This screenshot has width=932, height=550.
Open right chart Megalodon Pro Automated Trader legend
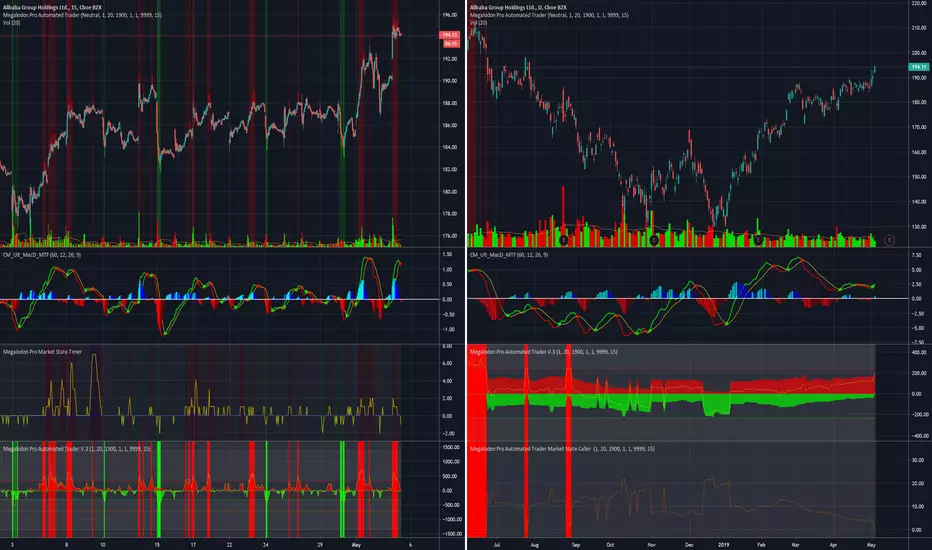[x=549, y=15]
